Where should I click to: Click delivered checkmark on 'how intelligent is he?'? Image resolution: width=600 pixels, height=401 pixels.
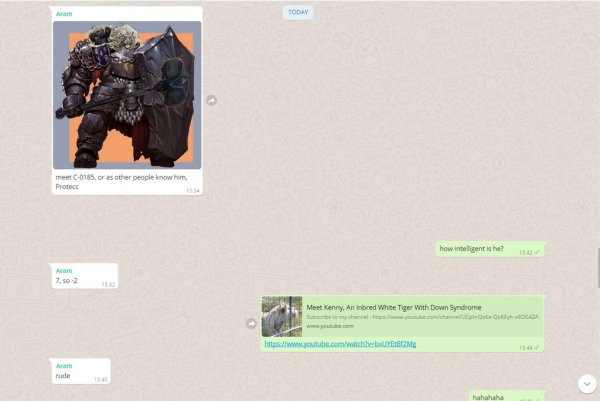click(537, 252)
